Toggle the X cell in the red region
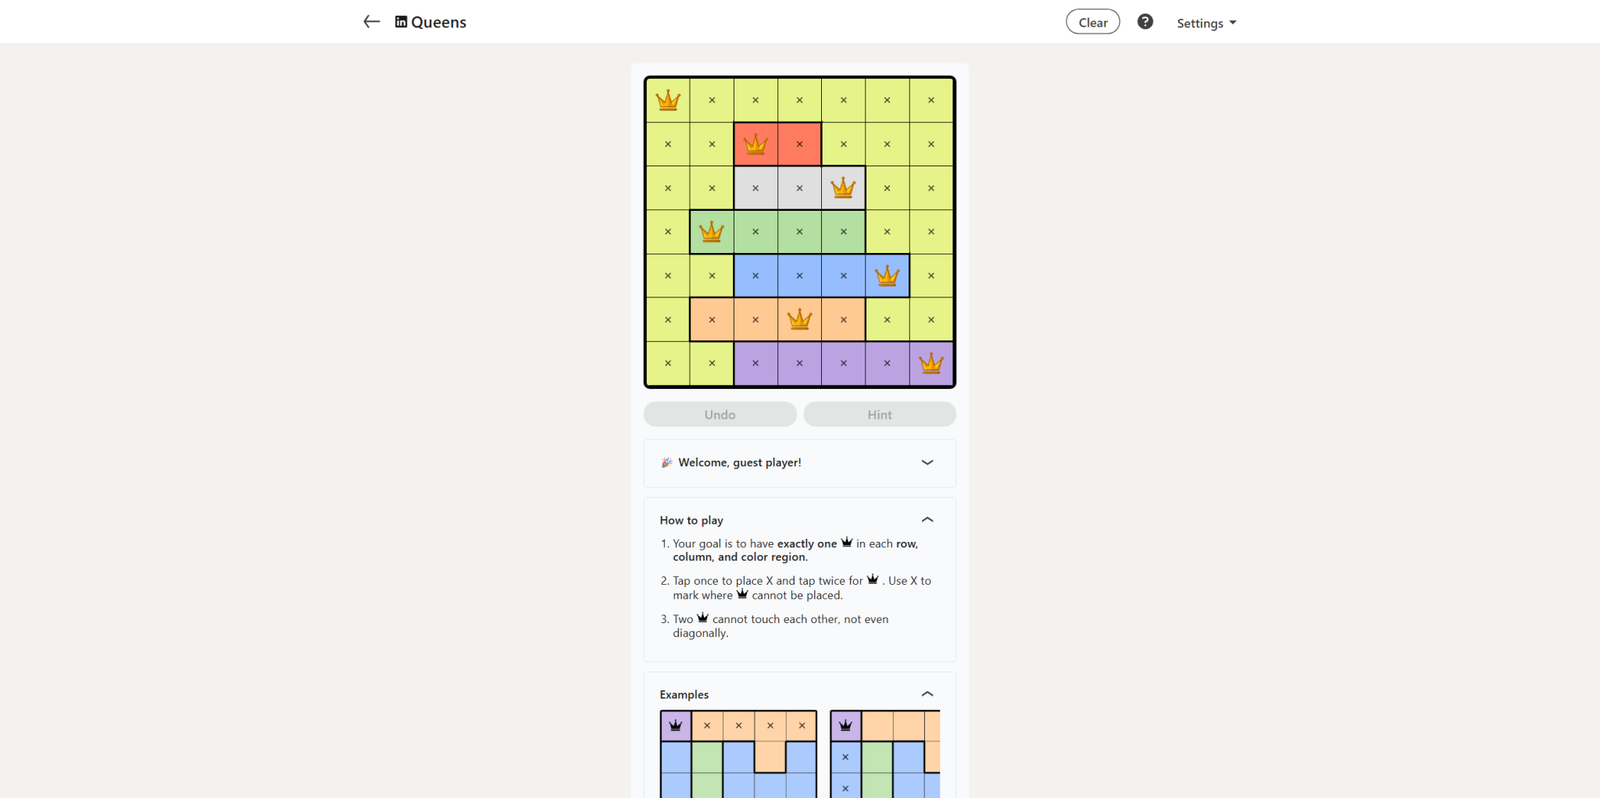 pyautogui.click(x=799, y=144)
